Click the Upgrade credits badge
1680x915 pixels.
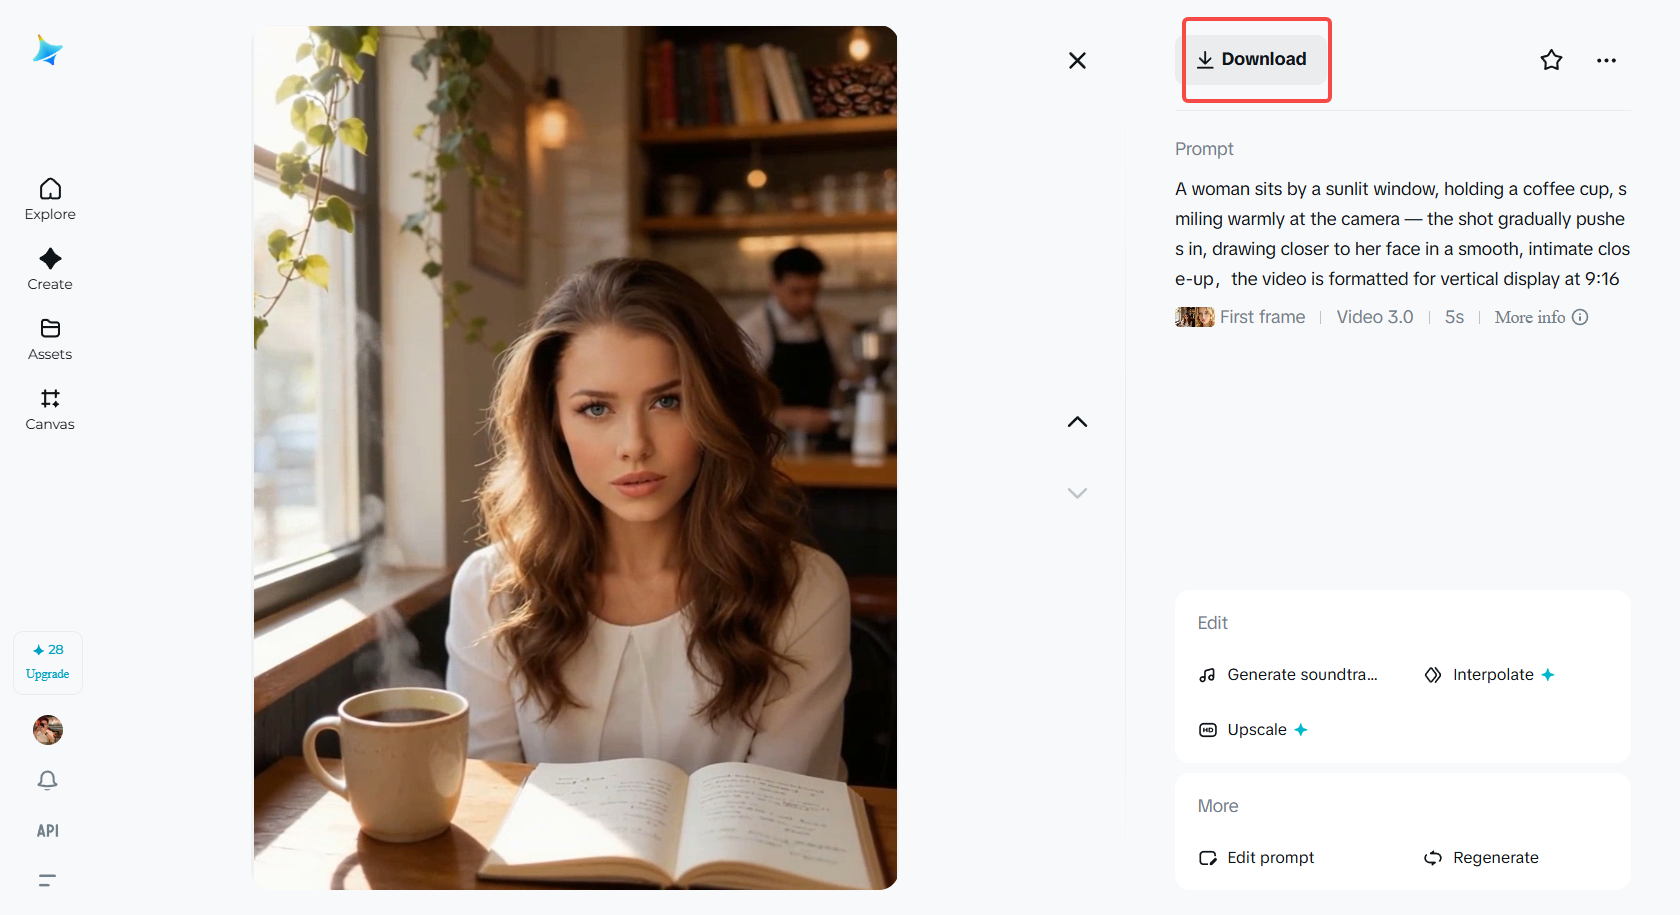pos(48,662)
